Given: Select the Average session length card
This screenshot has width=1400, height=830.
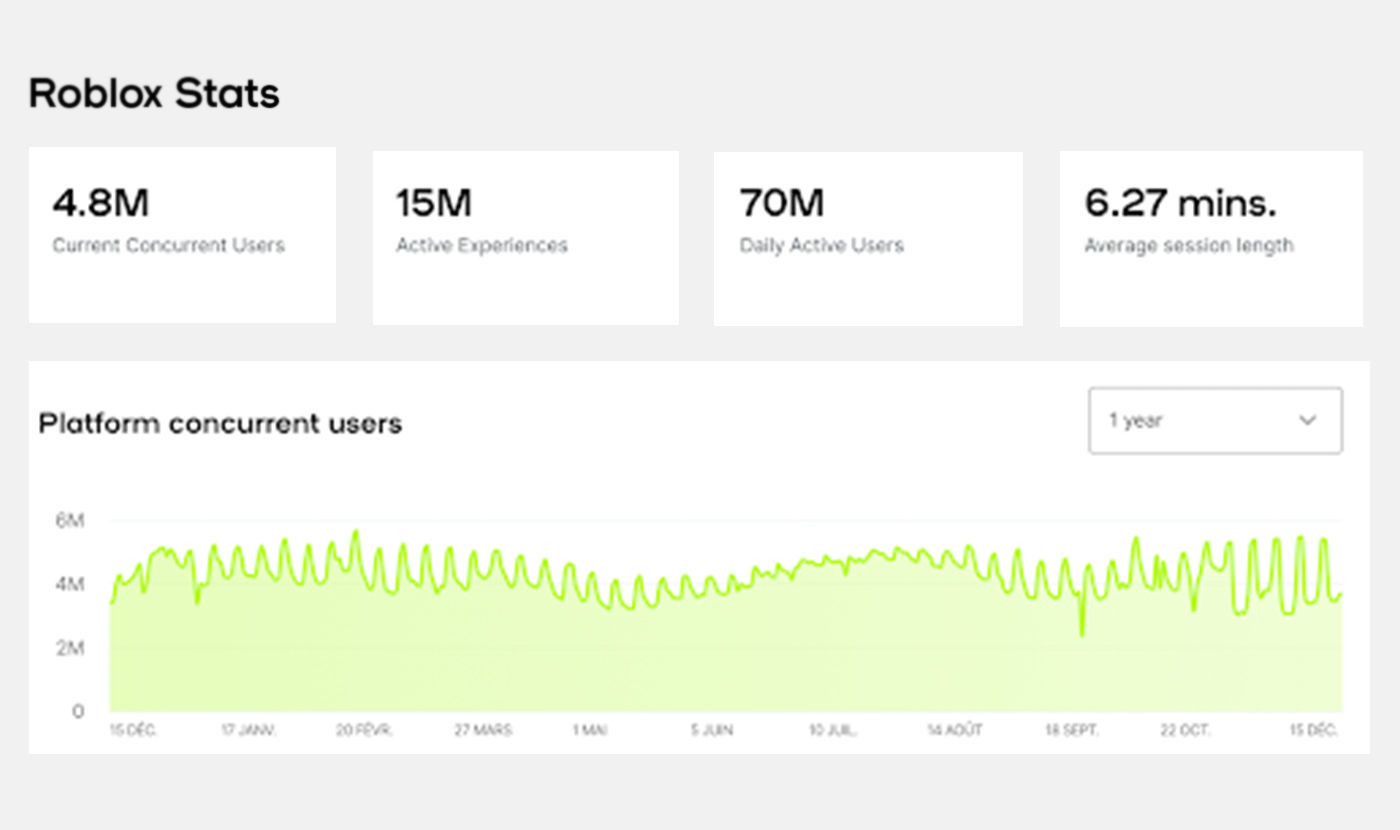Looking at the screenshot, I should [1211, 239].
